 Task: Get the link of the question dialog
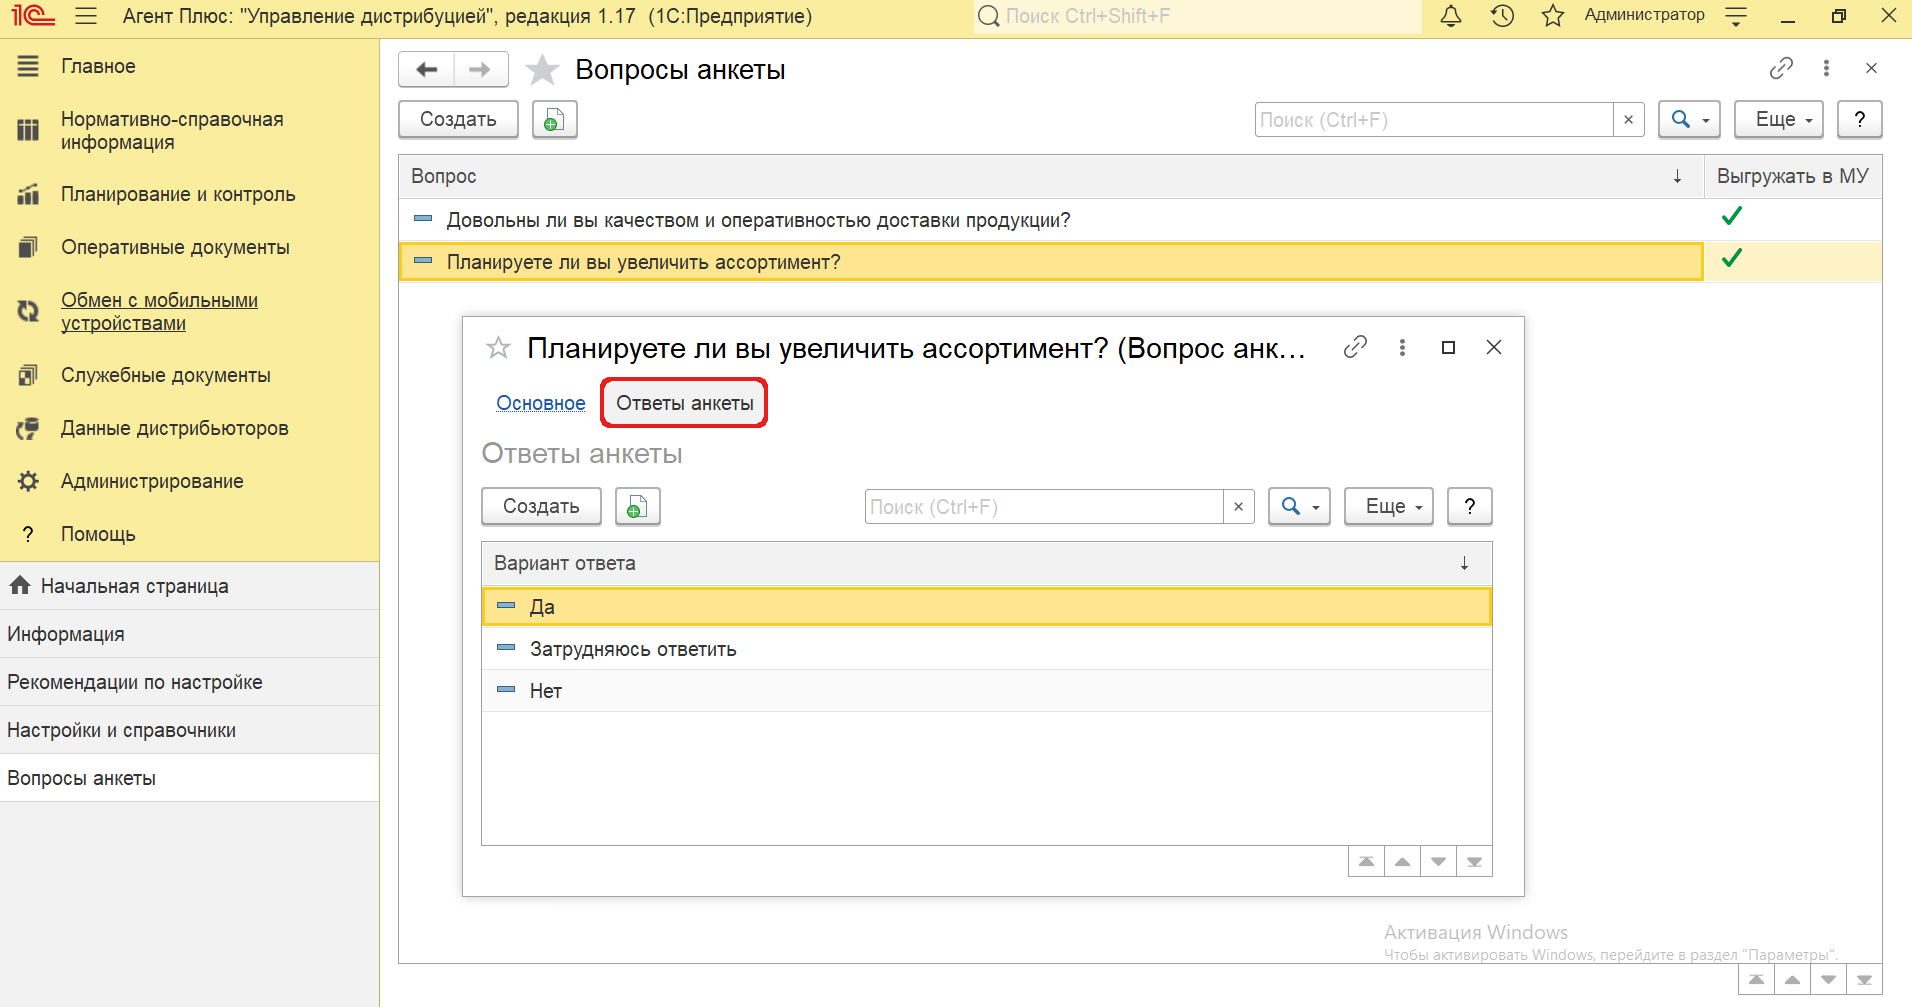[1355, 347]
